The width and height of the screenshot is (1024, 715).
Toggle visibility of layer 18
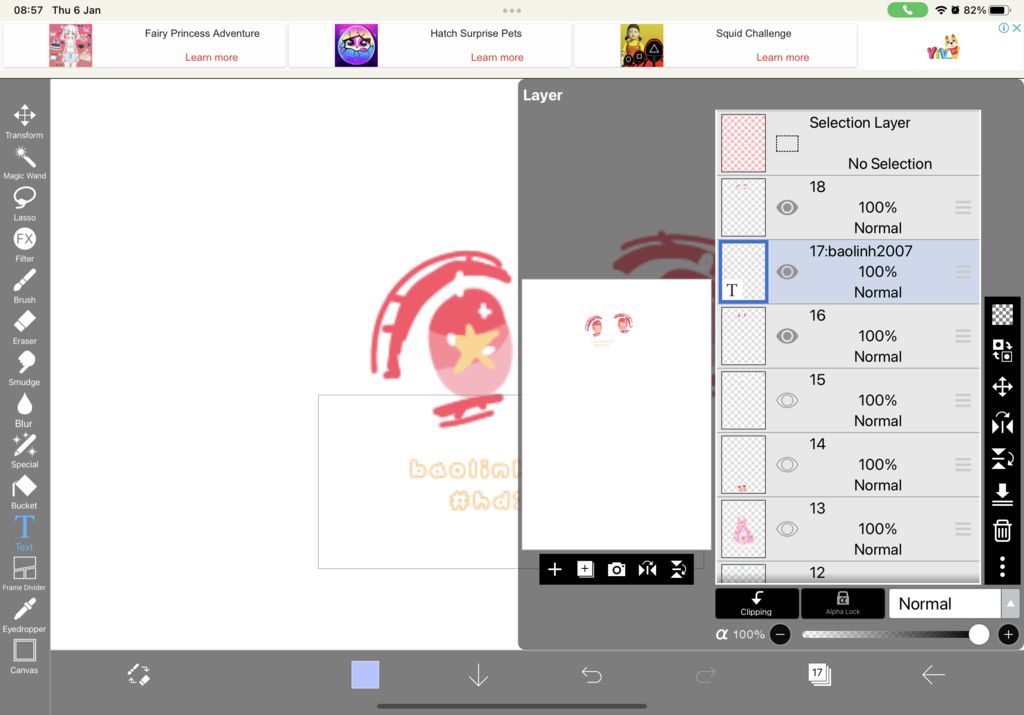pyautogui.click(x=787, y=208)
